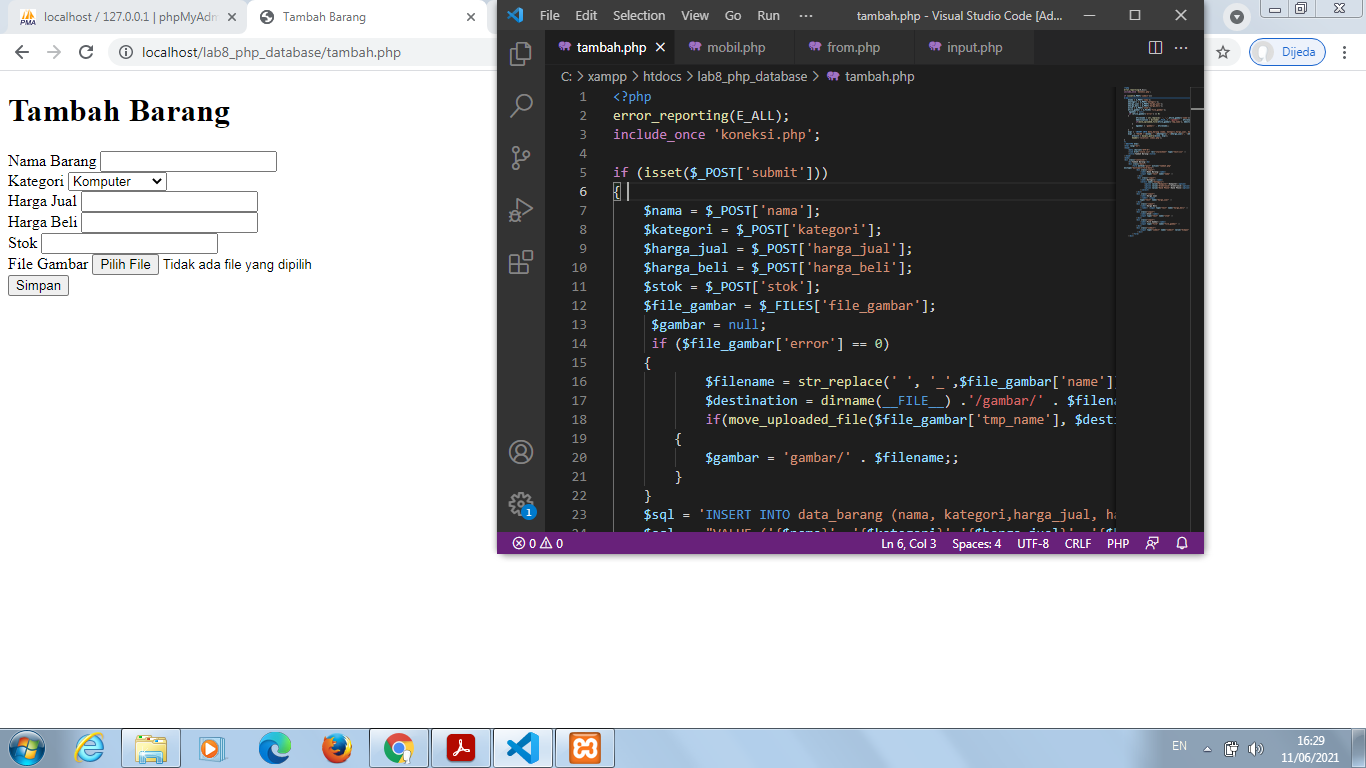Click htdocs in the breadcrumb path
The image size is (1366, 768).
tap(663, 76)
